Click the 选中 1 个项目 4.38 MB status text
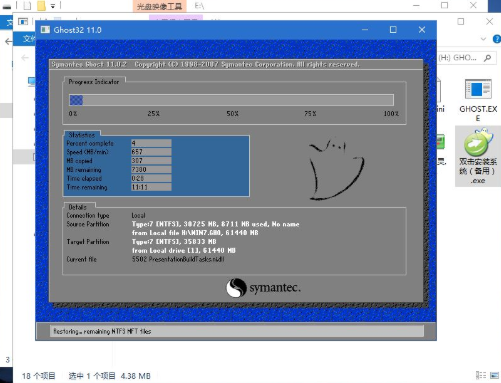This screenshot has height=383, width=501. [109, 376]
